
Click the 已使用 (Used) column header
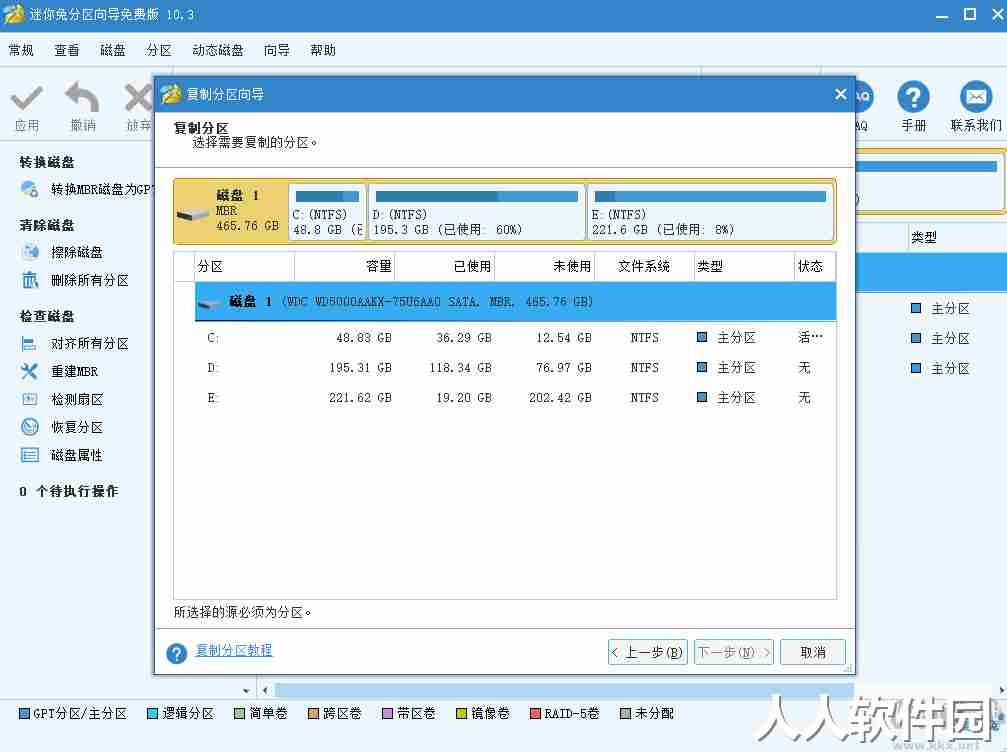[x=444, y=267]
